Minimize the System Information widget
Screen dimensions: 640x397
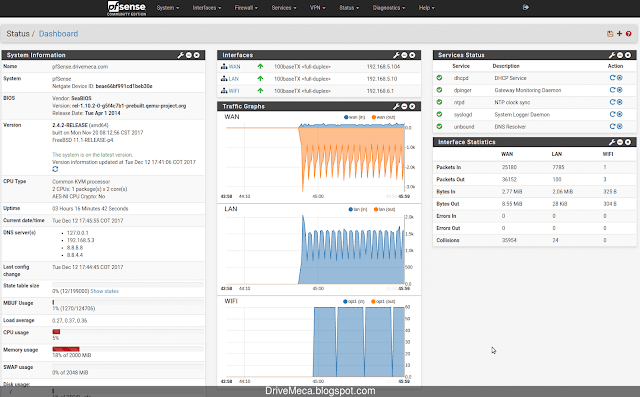[x=189, y=55]
